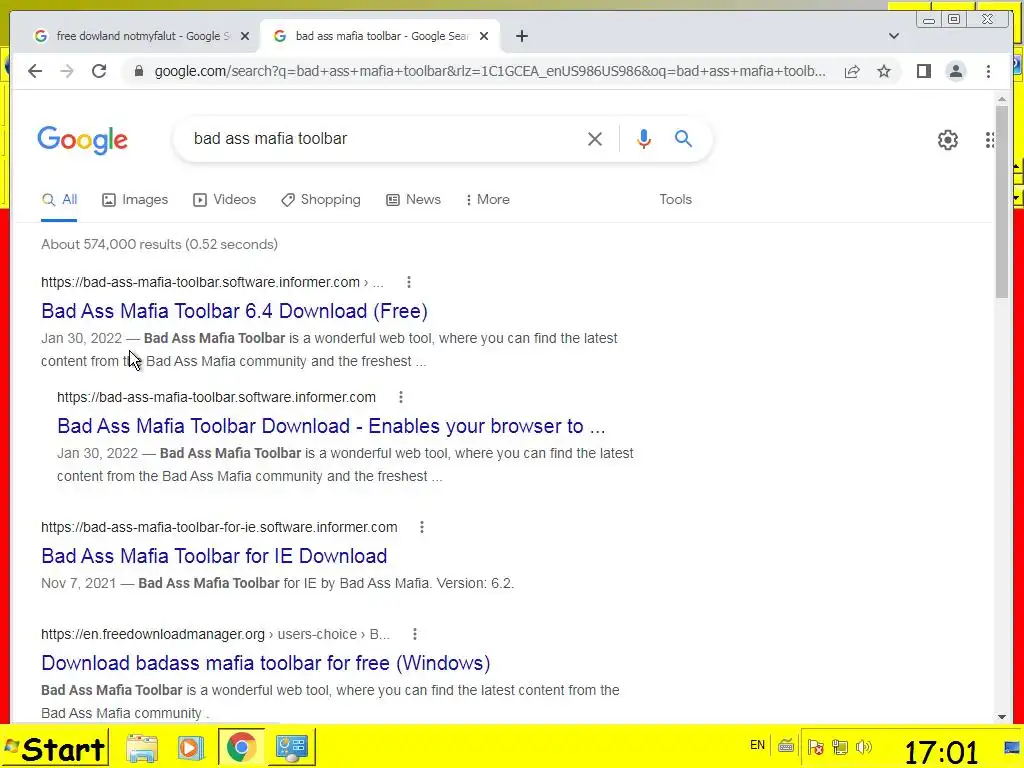This screenshot has width=1024, height=768.
Task: Open Google logo home link
Action: pyautogui.click(x=82, y=140)
